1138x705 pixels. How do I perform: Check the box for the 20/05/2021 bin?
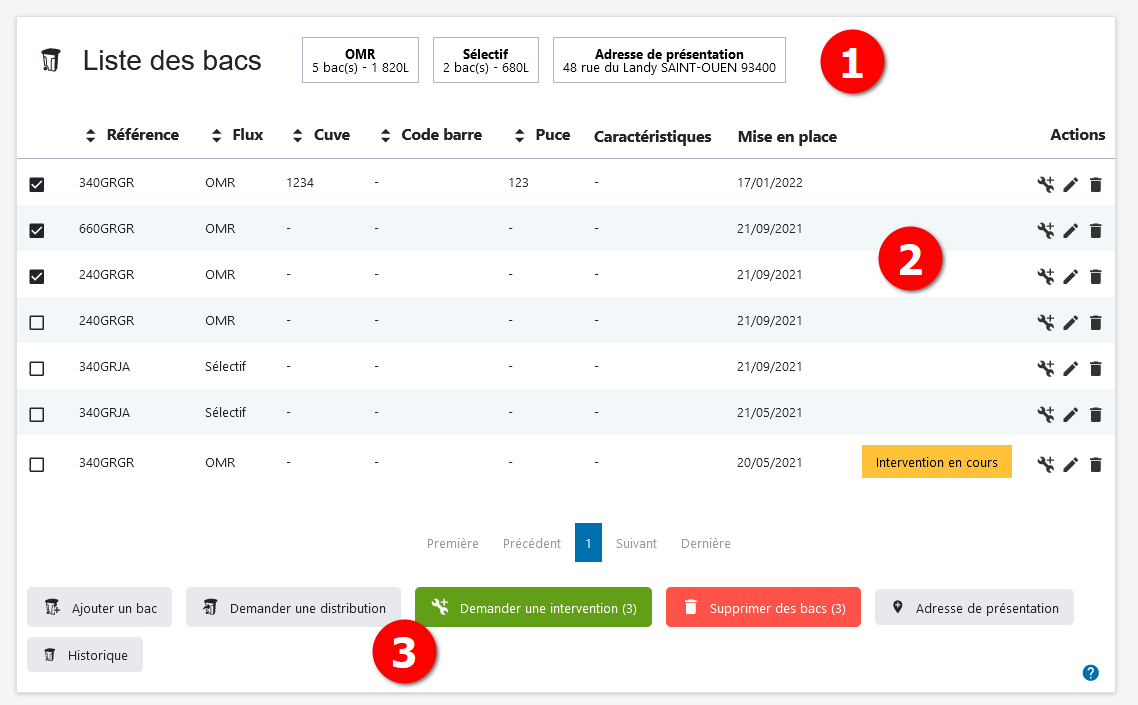point(37,464)
